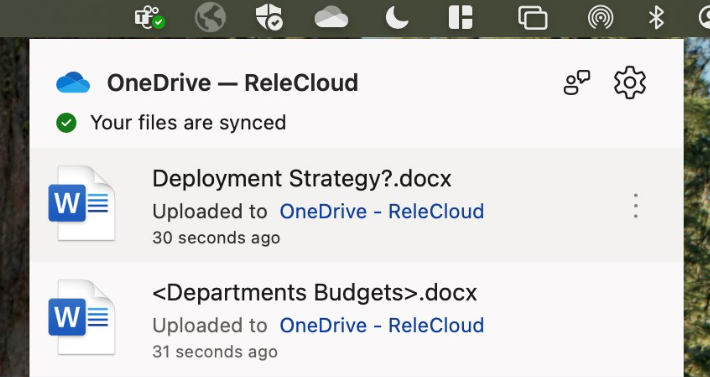Click the '31 seconds ago' timestamp
Image resolution: width=710 pixels, height=377 pixels.
pos(215,352)
